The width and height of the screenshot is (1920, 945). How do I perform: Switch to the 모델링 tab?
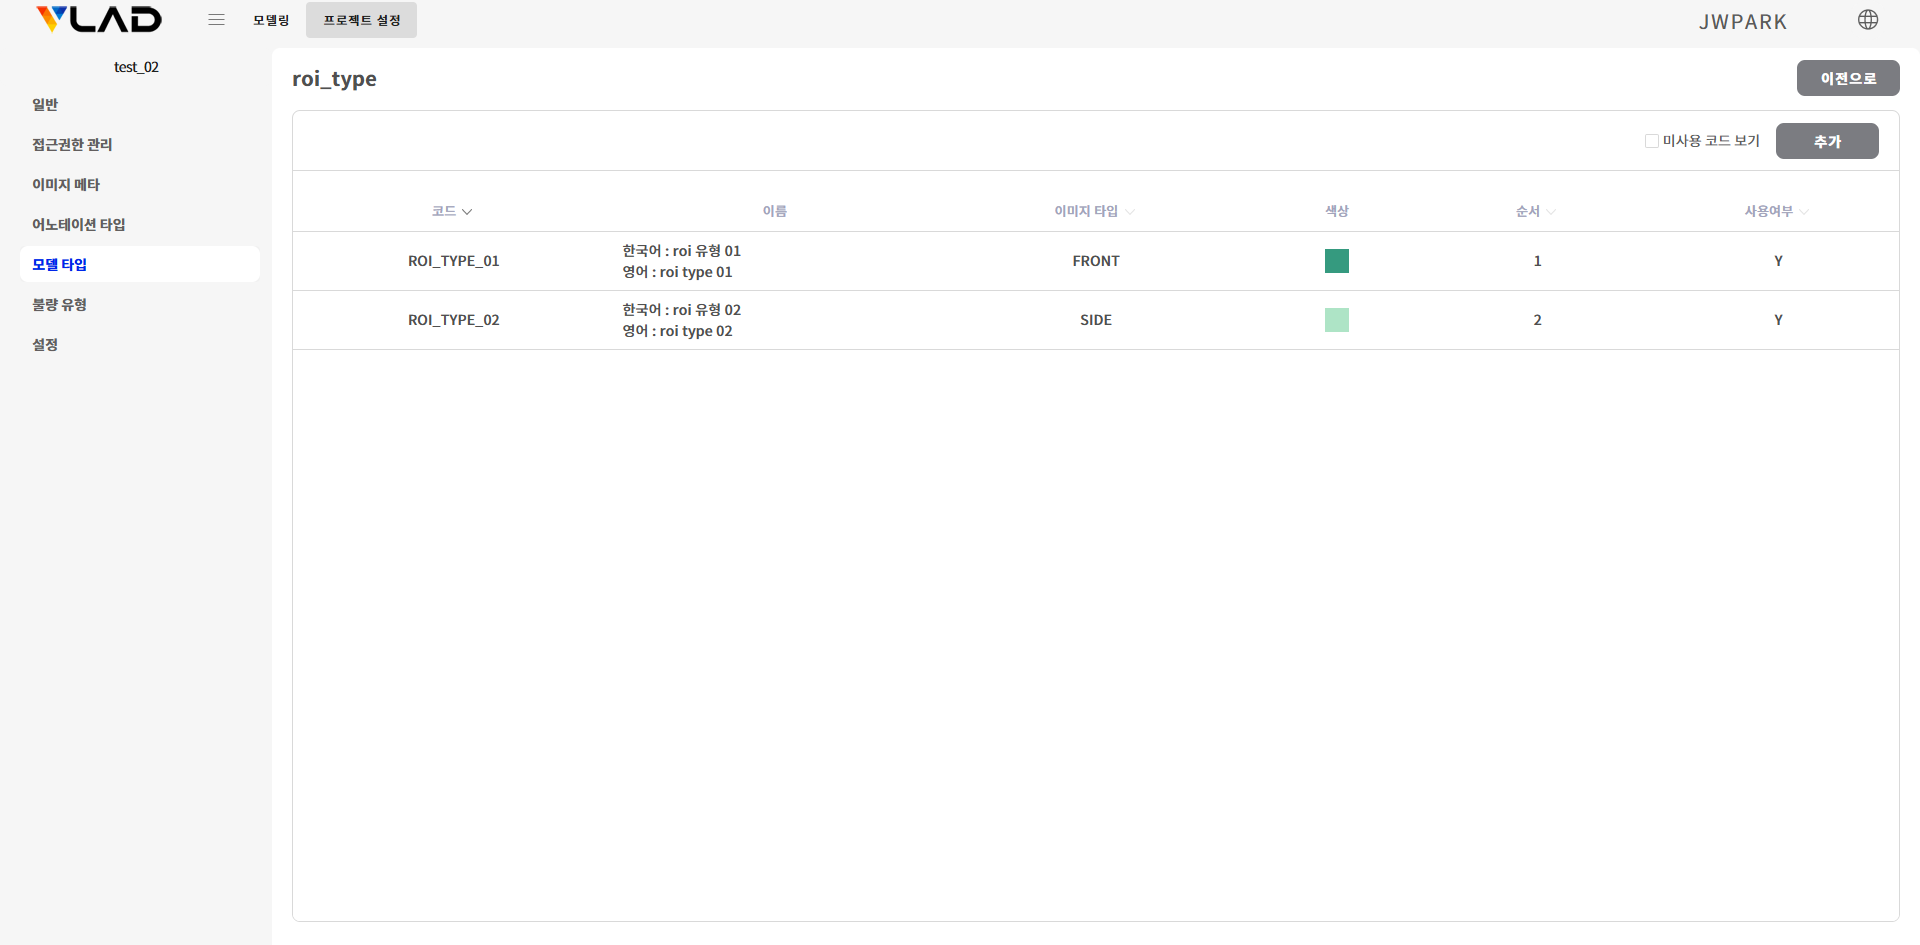(x=271, y=20)
